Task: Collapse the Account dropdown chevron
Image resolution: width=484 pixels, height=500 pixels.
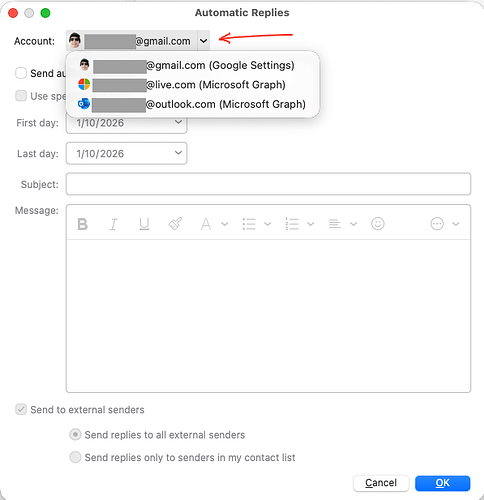Action: pyautogui.click(x=203, y=41)
